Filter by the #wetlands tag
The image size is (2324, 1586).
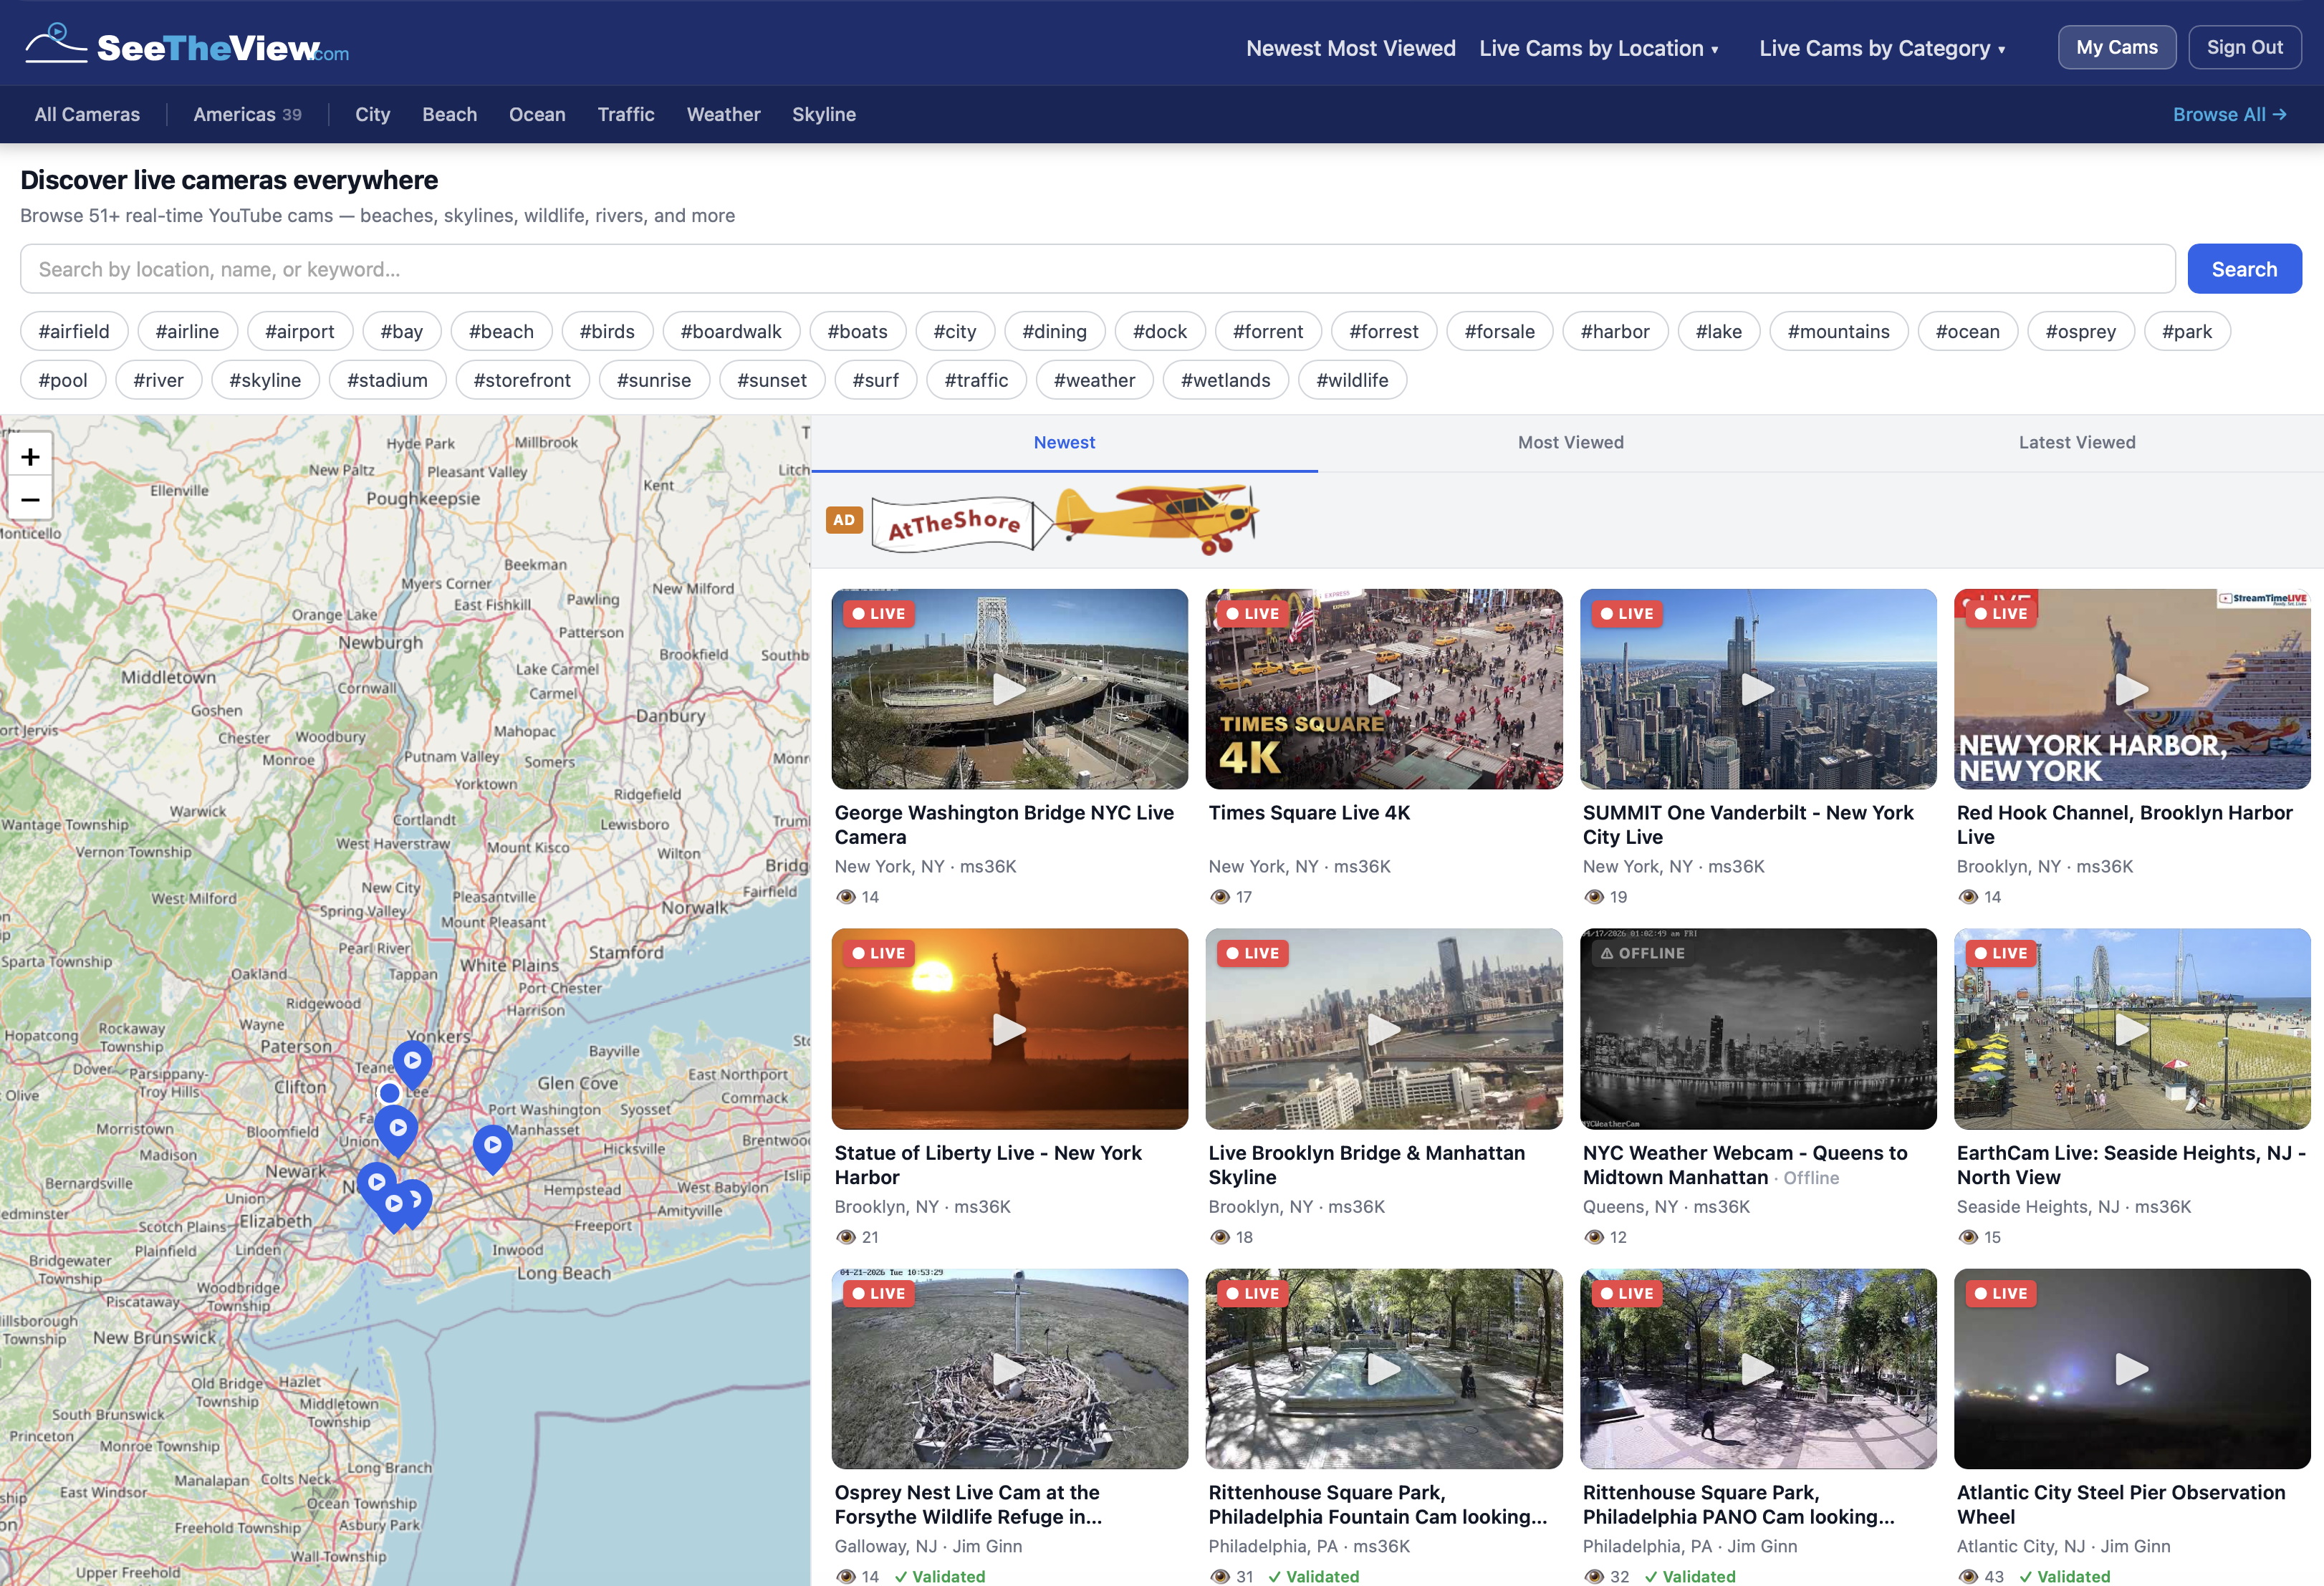pos(1225,380)
